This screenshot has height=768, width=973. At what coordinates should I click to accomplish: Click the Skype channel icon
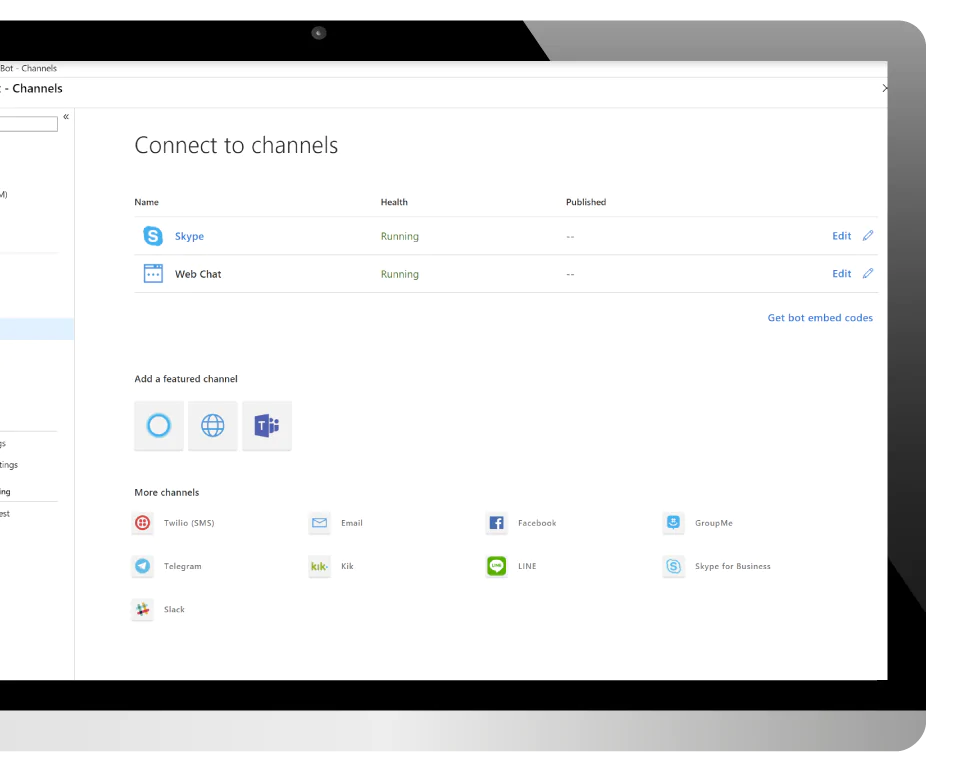tap(153, 236)
